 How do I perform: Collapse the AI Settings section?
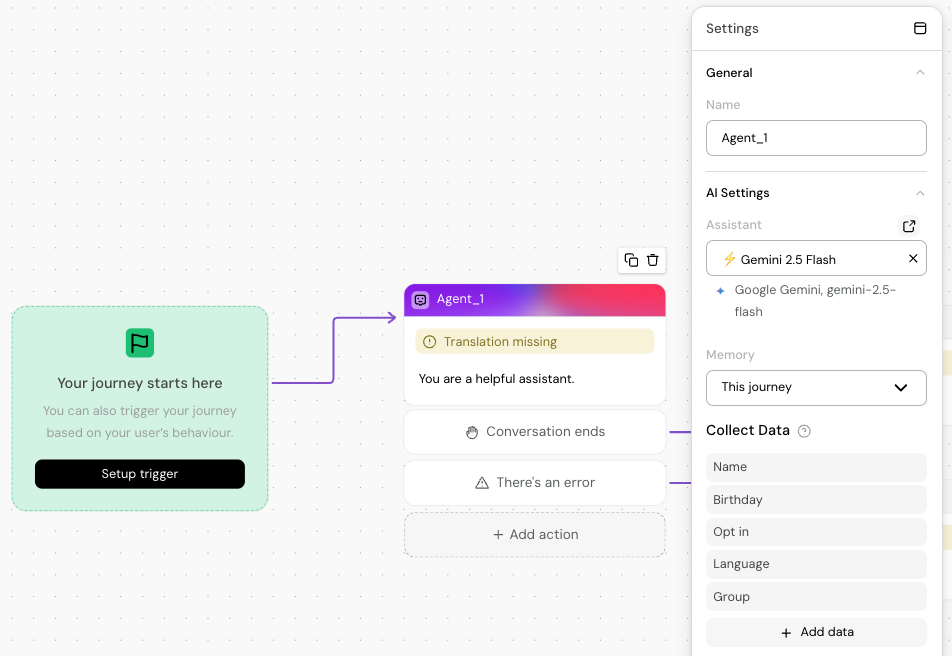pos(920,193)
